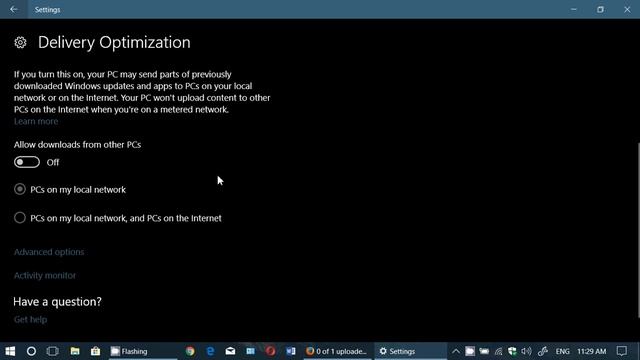
Task: Toggle Allow downloads from other PCs switch
Action: click(27, 162)
